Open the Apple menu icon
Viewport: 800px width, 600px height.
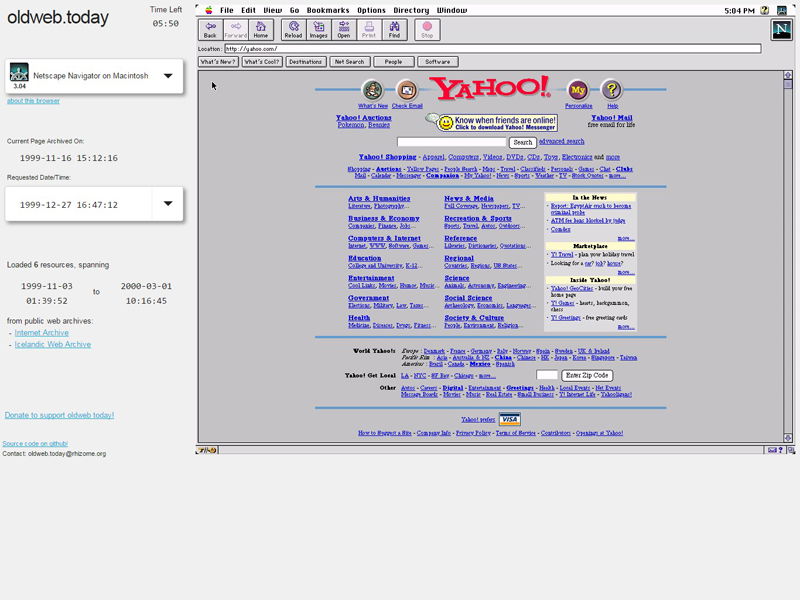pyautogui.click(x=209, y=10)
